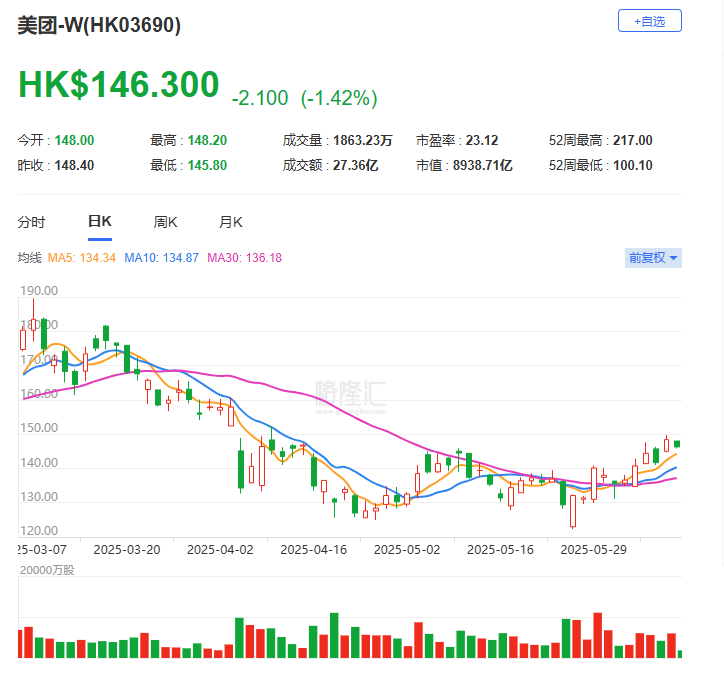
Task: Click the 均线 moving average label
Action: point(30,258)
